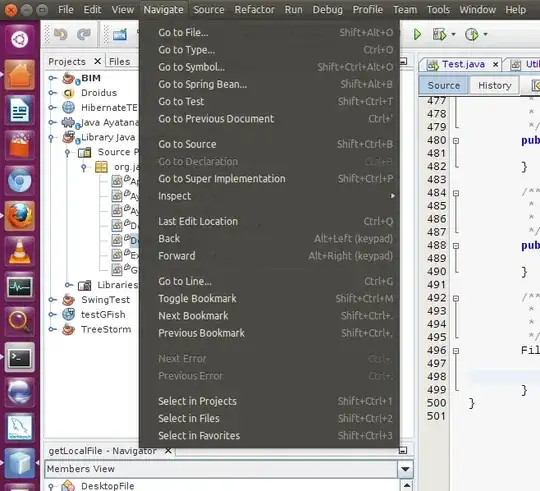Image resolution: width=540 pixels, height=491 pixels.
Task: Open the Members View dropdown
Action: click(405, 469)
